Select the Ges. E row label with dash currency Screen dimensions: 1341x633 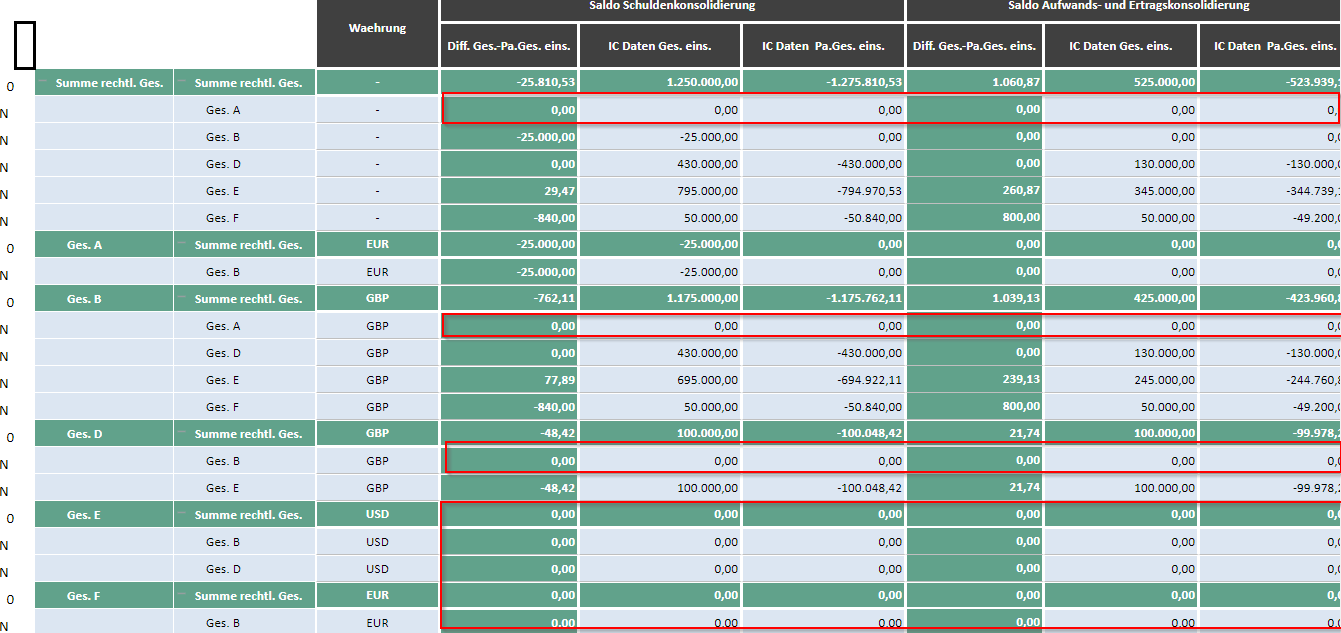[245, 190]
